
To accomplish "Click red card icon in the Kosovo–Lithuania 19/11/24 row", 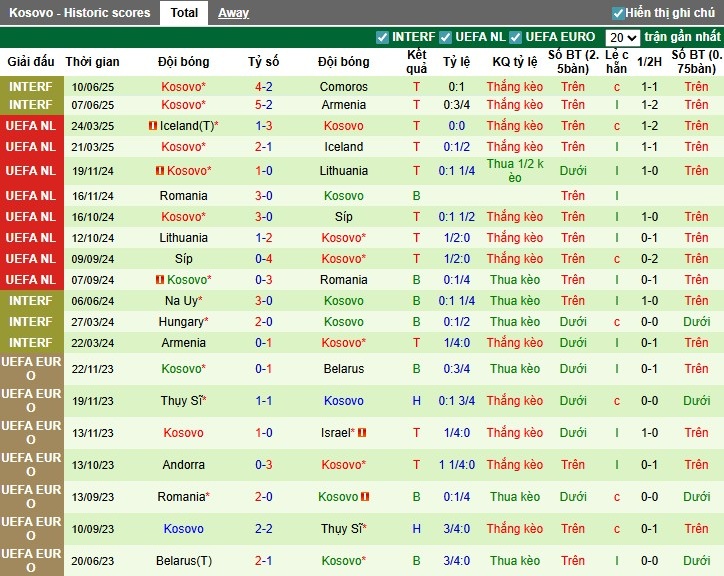I will [159, 171].
